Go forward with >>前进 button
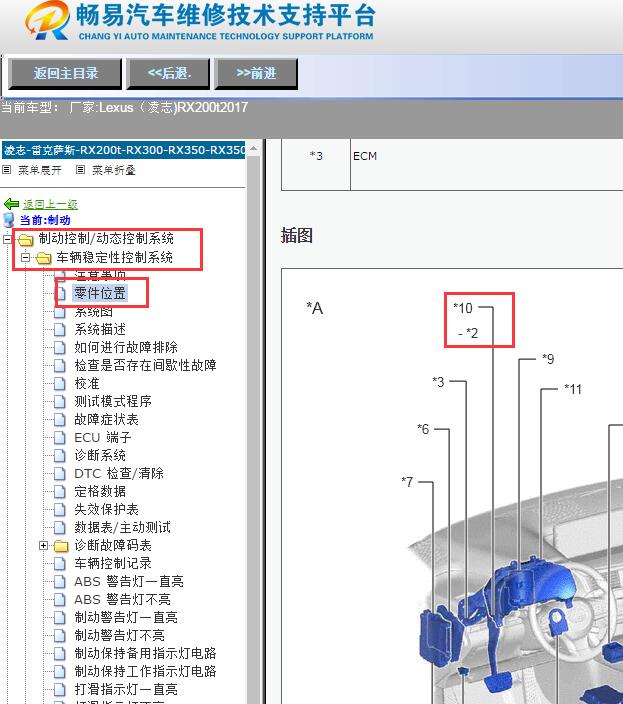Image resolution: width=623 pixels, height=704 pixels. [256, 74]
